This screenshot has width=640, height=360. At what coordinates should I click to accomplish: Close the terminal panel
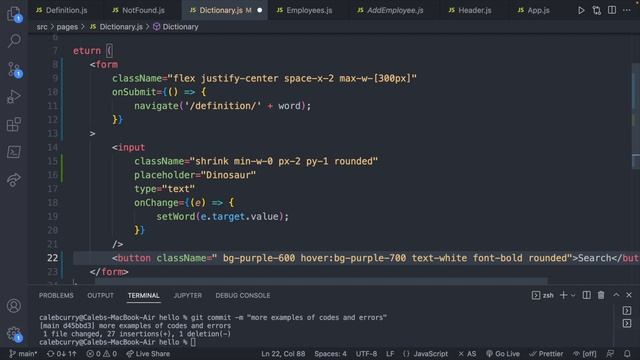629,295
